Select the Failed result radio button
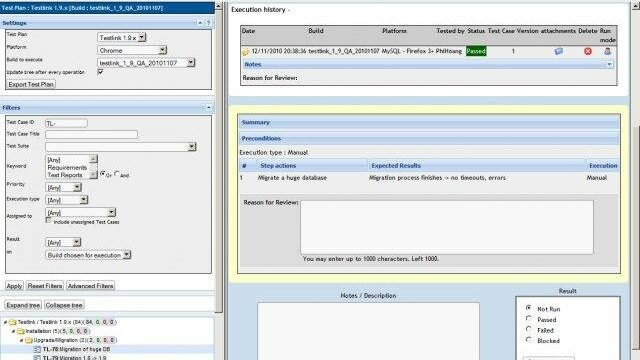 529,329
